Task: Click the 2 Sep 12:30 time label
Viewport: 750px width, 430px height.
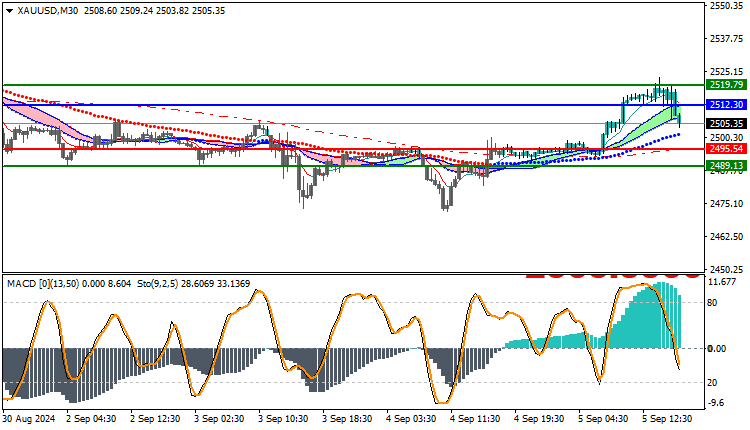Action: click(155, 419)
